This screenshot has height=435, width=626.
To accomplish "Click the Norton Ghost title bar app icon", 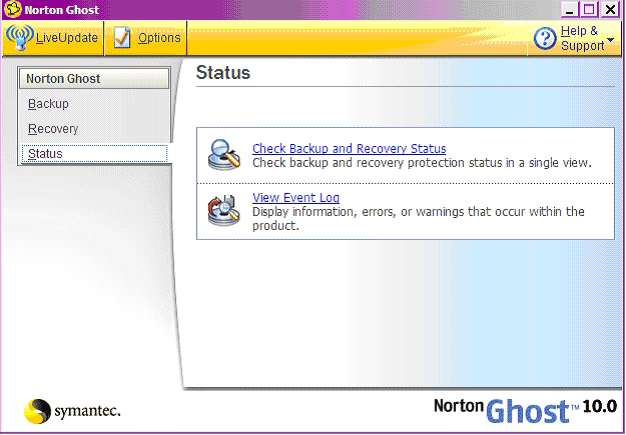I will (x=12, y=9).
